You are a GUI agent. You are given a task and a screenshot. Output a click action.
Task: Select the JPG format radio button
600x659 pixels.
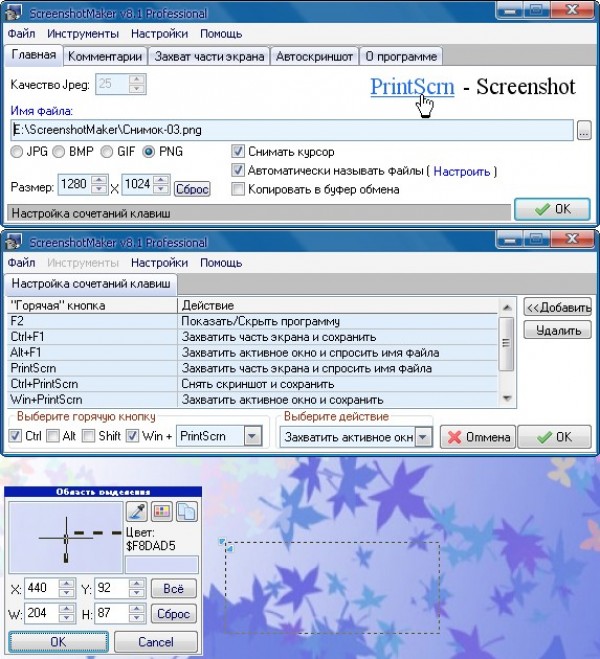click(16, 152)
